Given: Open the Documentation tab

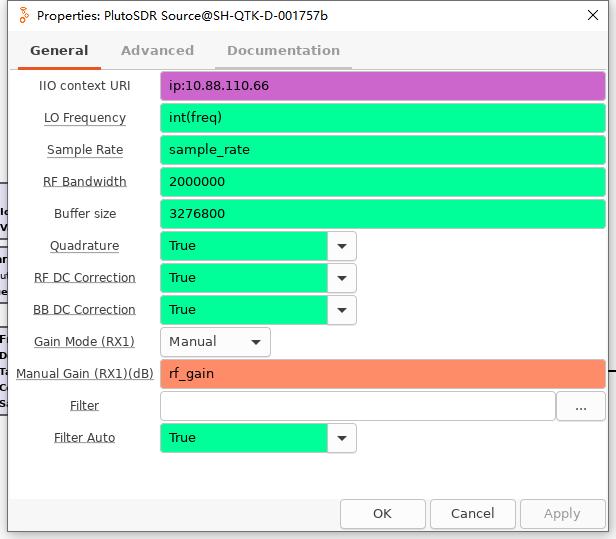Looking at the screenshot, I should 283,51.
